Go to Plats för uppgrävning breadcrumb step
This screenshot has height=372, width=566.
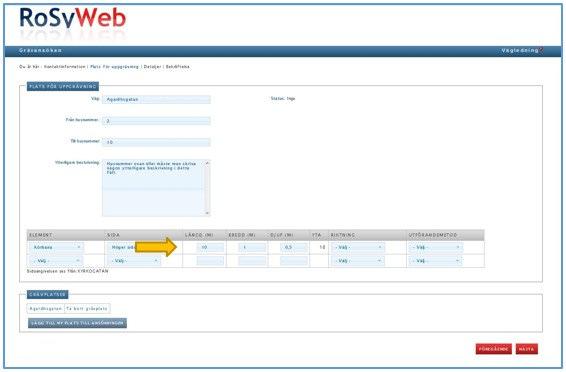click(x=114, y=67)
